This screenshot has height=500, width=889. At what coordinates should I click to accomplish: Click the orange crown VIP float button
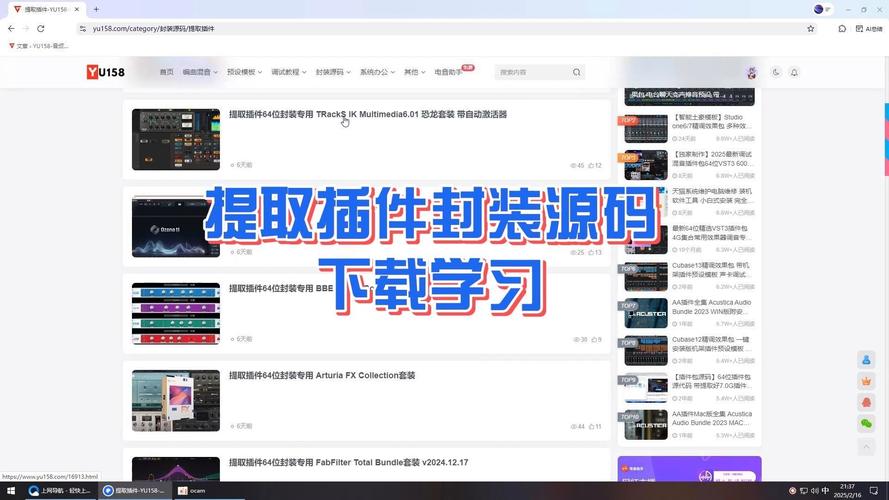tap(866, 381)
